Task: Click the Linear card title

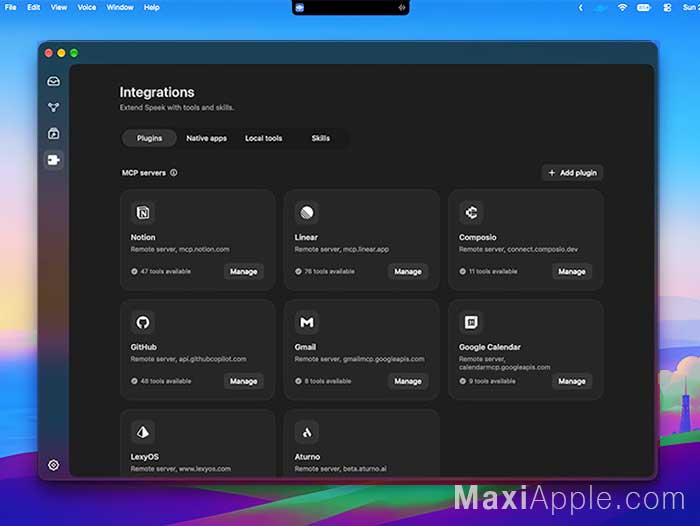Action: 306,237
